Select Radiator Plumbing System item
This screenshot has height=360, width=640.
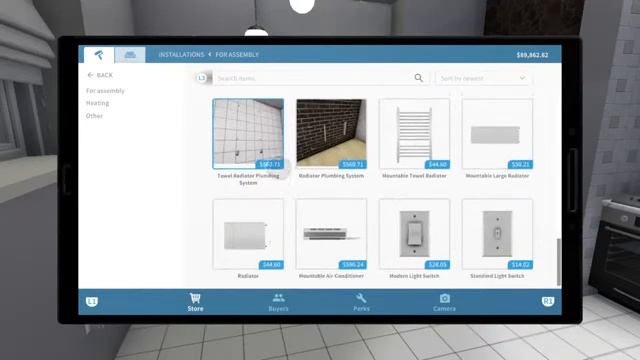(331, 133)
